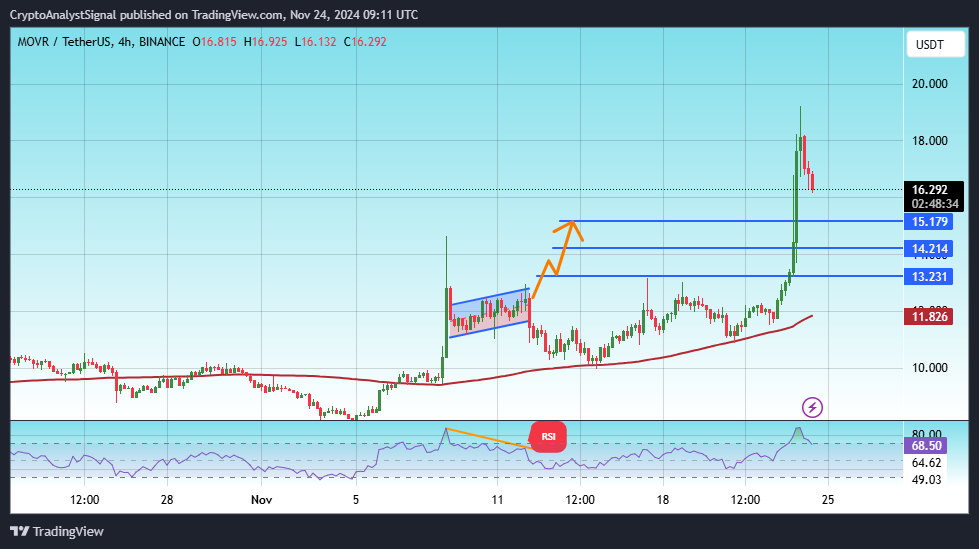The image size is (979, 549).
Task: Click the 28 date label on time axis
Action: click(x=167, y=500)
